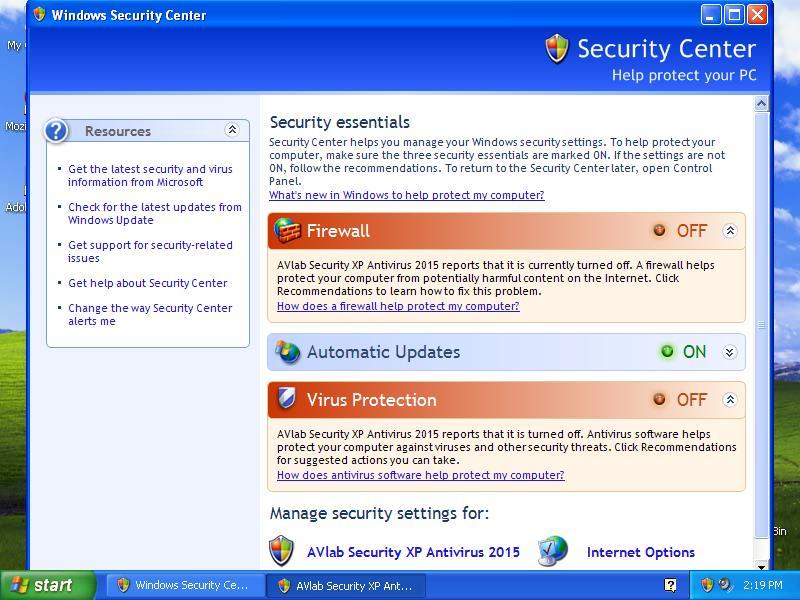Image resolution: width=800 pixels, height=600 pixels.
Task: Select Windows Security Center taskbar button
Action: point(181,585)
